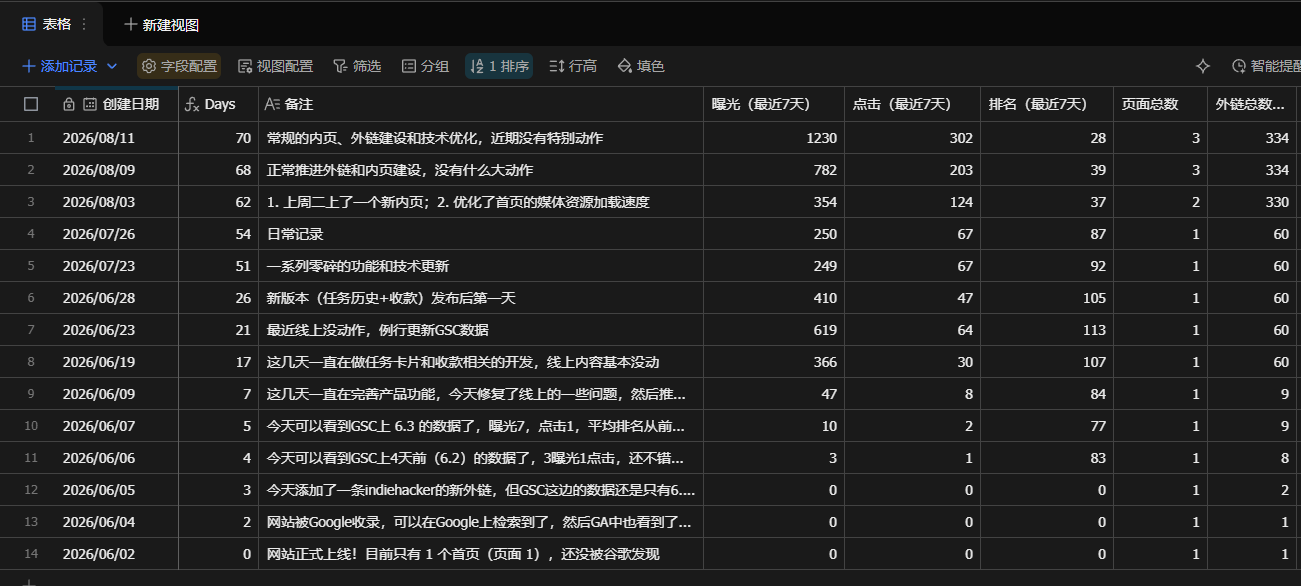Select the Days value 26
1301x586 pixels.
[218, 298]
